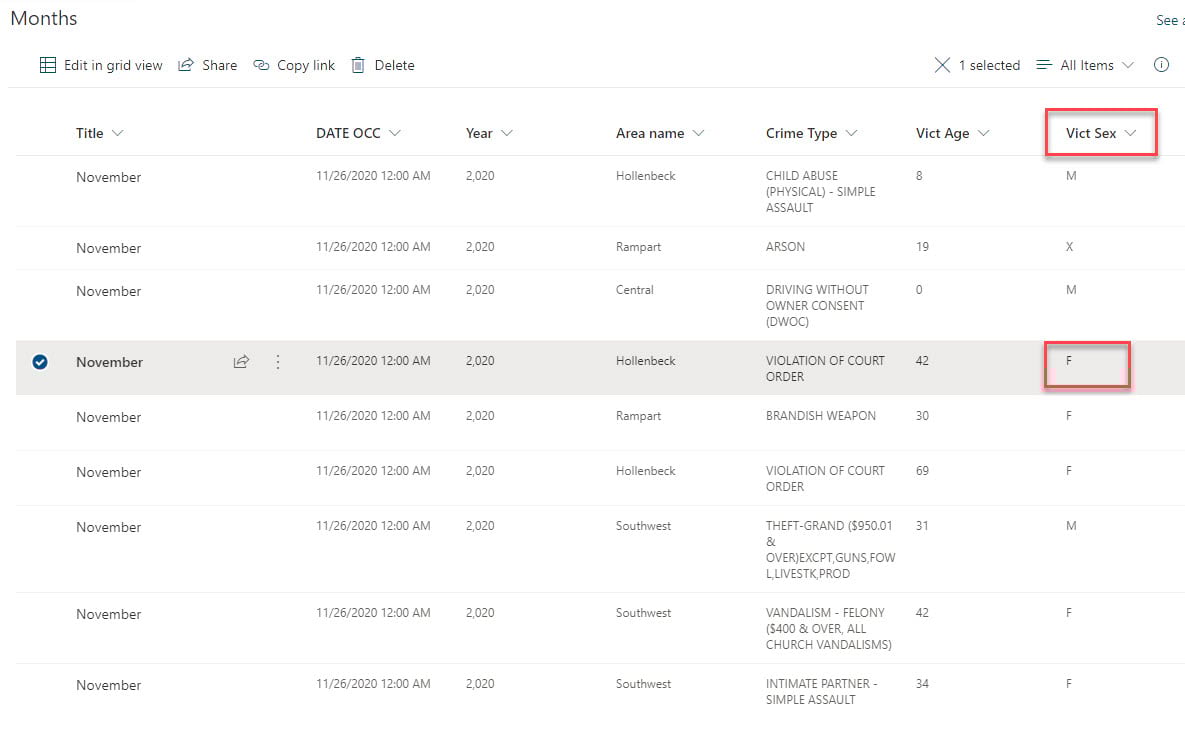Click the Edit in grid view icon
The height and width of the screenshot is (730, 1185).
pyautogui.click(x=48, y=65)
